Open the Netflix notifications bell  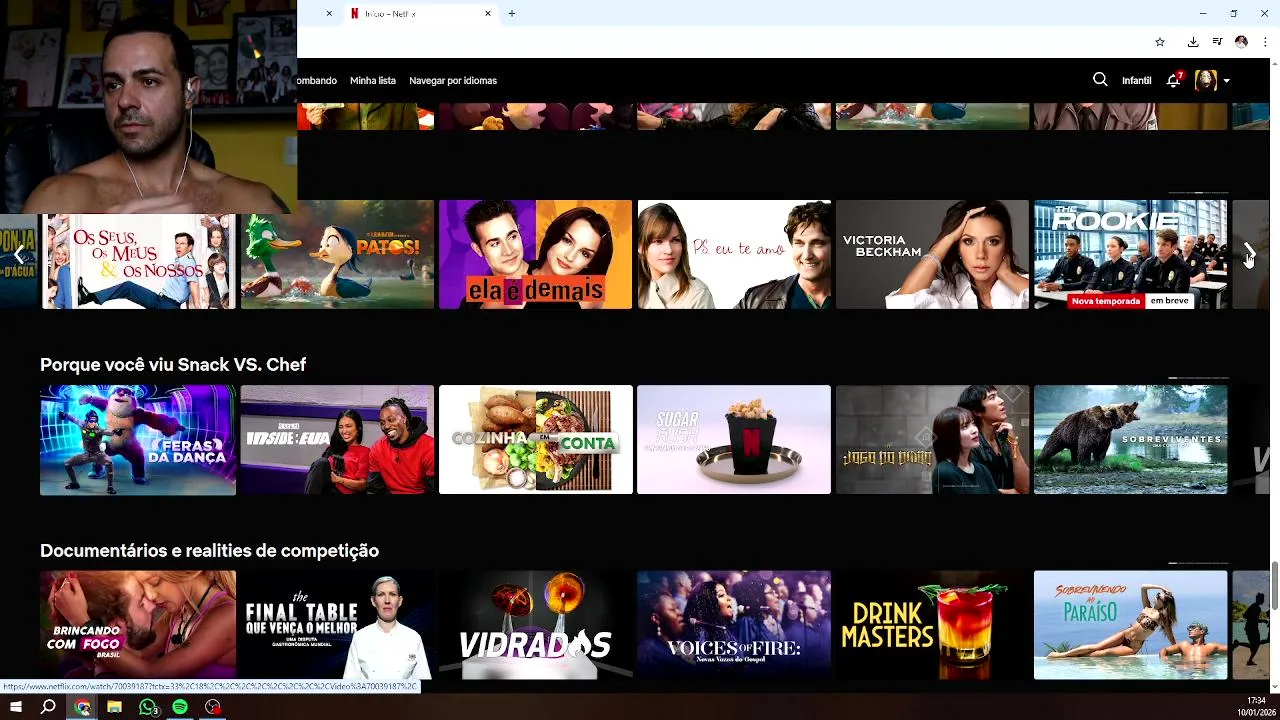[1174, 80]
